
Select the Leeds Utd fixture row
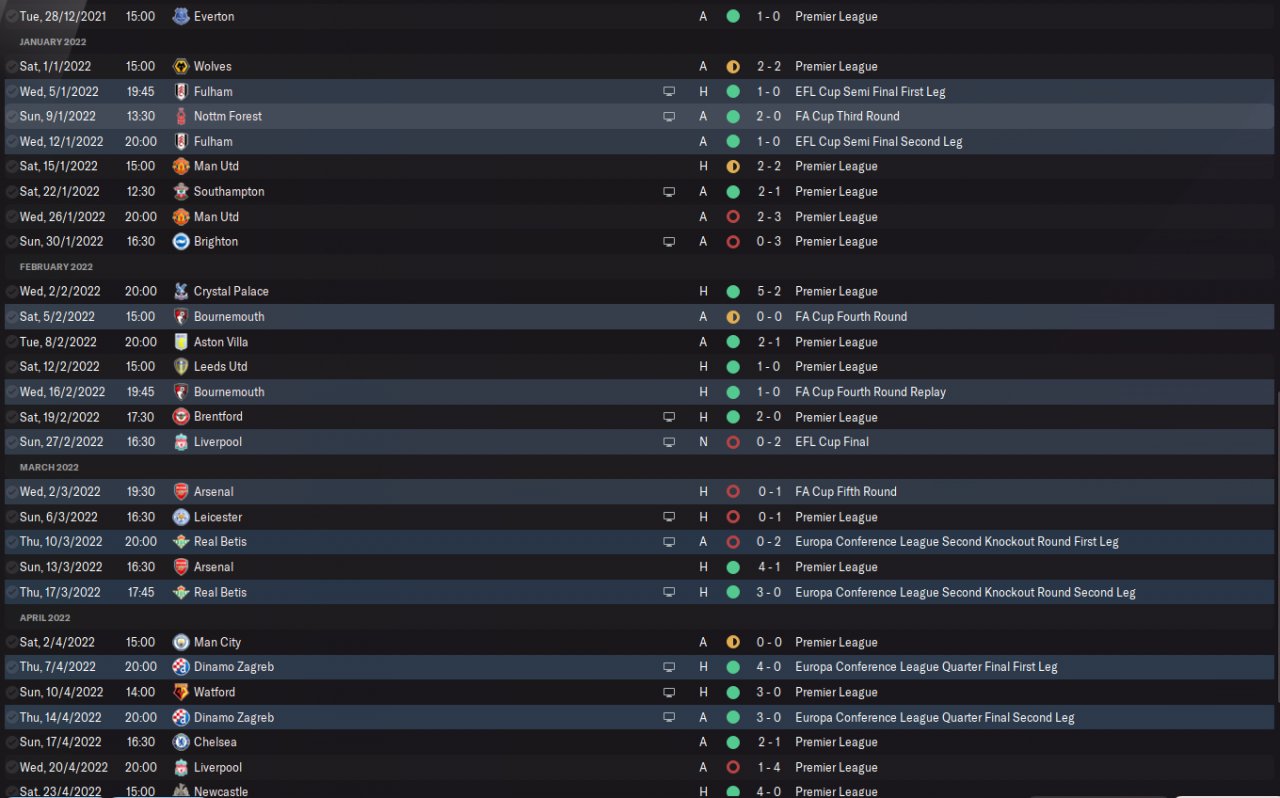(640, 366)
